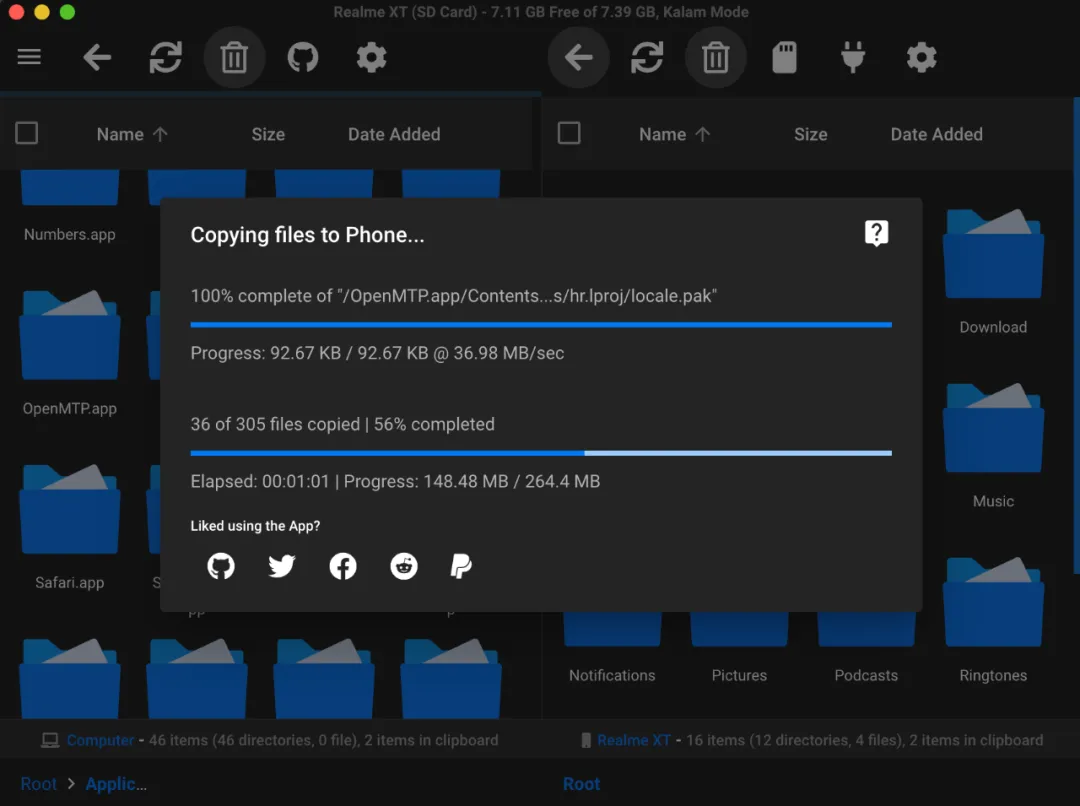Click the Applic... breadcrumb

click(x=116, y=784)
